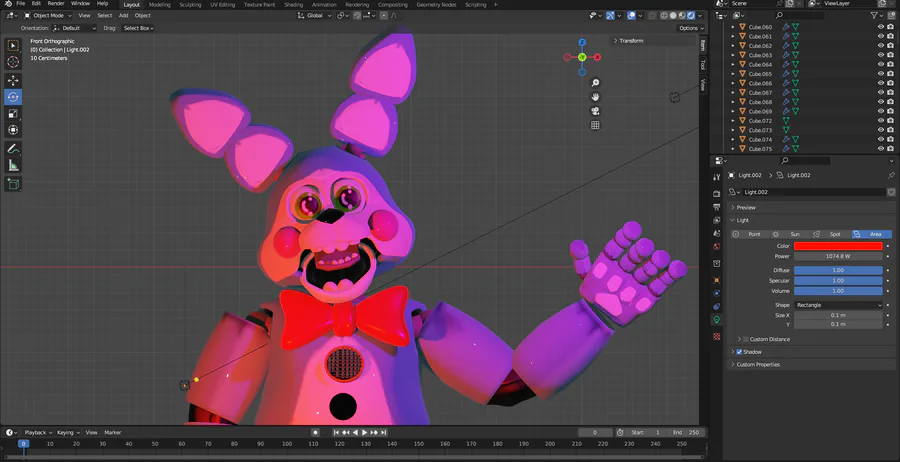The width and height of the screenshot is (900, 462).
Task: Toggle X-ray mode in viewport header
Action: coord(653,15)
